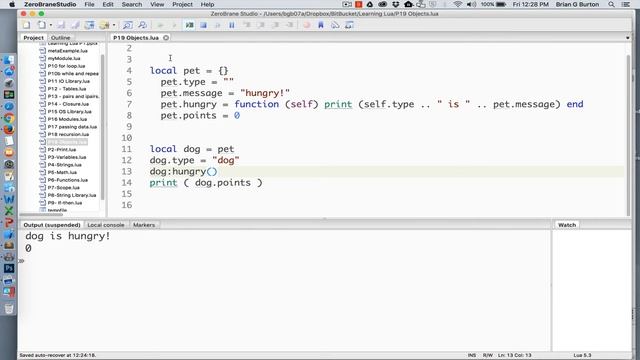Select P2-Print.lua file
The image size is (640, 360).
point(62,149)
